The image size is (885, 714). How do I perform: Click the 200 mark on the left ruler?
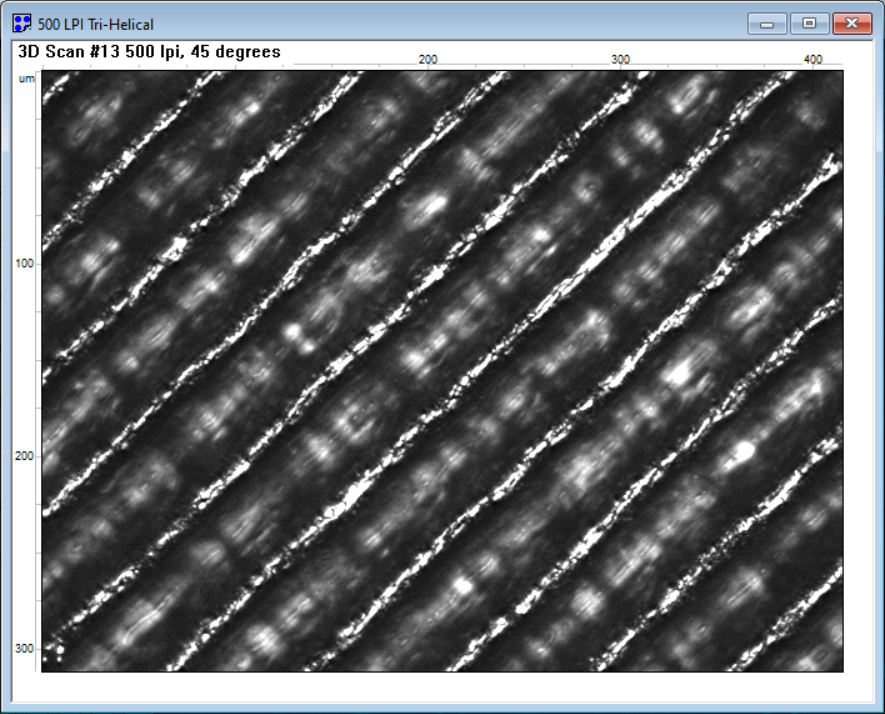pyautogui.click(x=26, y=456)
